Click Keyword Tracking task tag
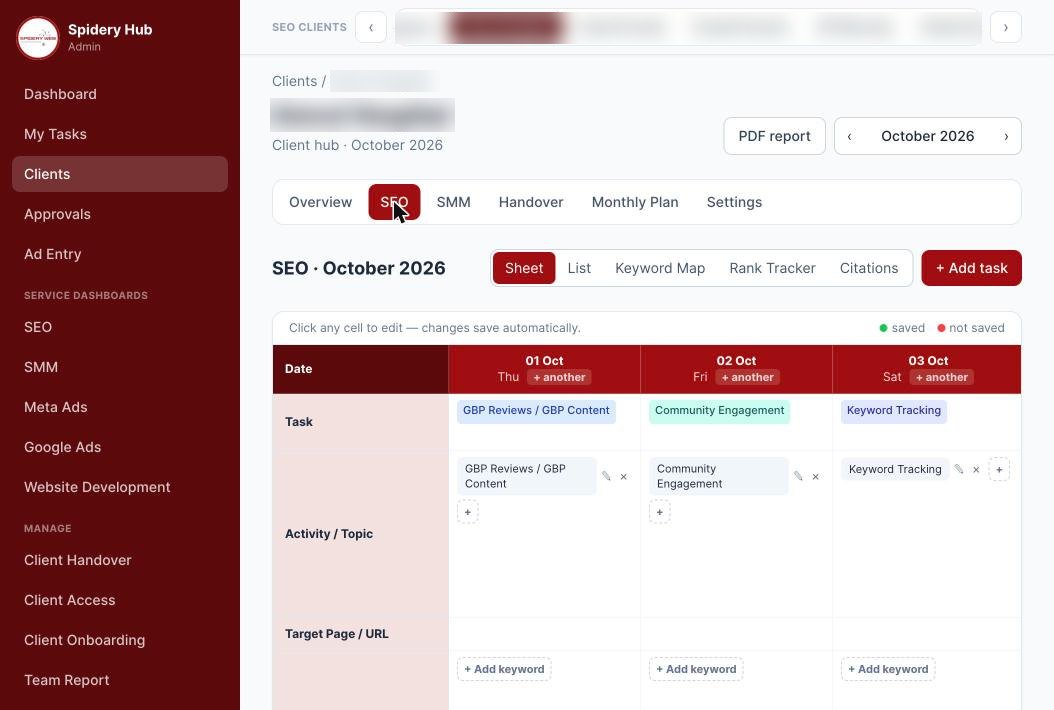1054x710 pixels. point(893,411)
